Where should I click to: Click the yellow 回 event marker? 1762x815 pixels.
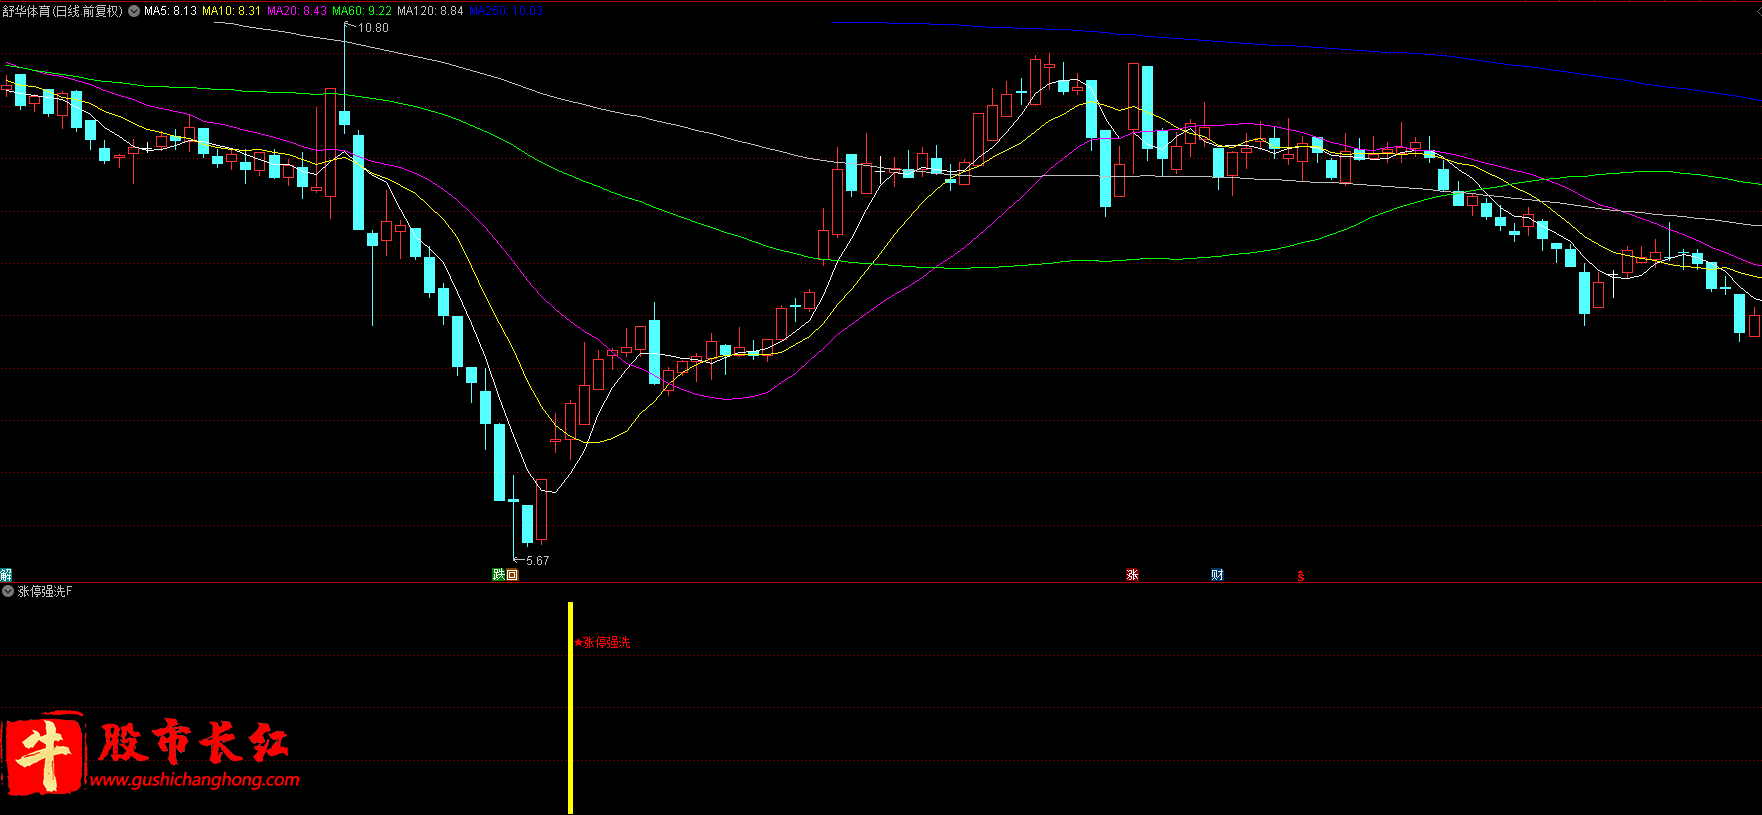[x=512, y=574]
